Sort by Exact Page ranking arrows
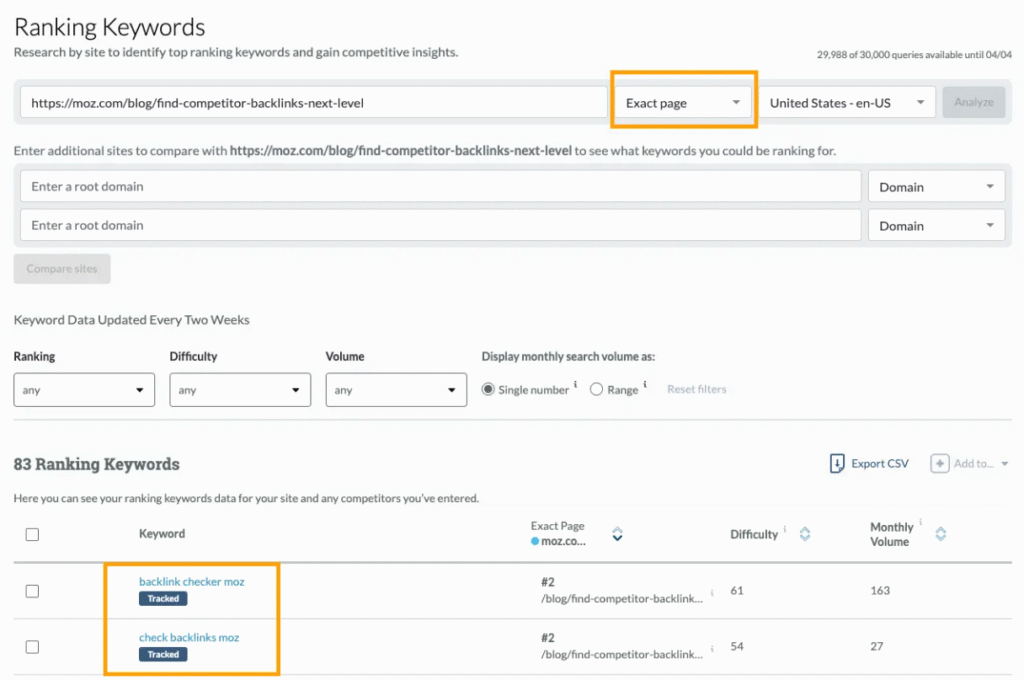Image resolution: width=1024 pixels, height=680 pixels. 617,534
